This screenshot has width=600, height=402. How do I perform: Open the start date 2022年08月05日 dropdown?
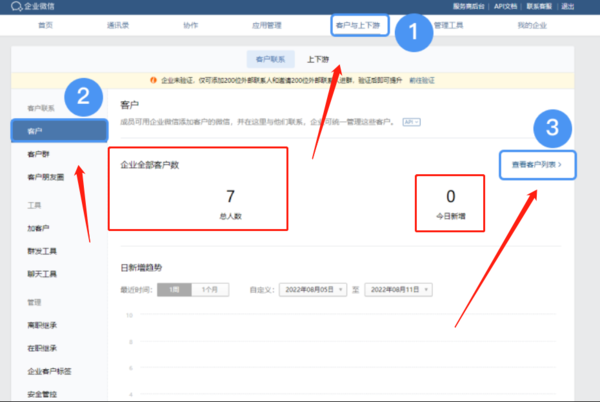tap(315, 289)
